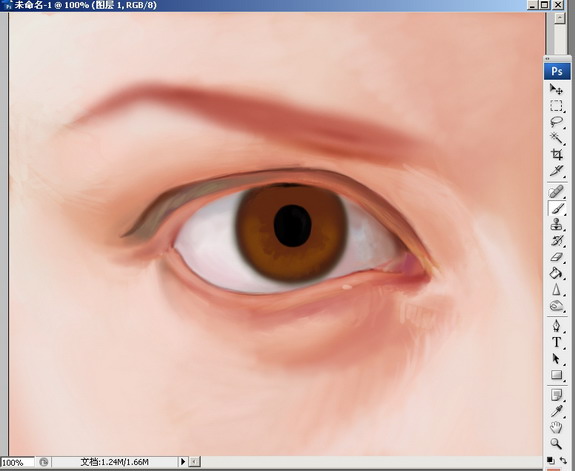
Task: Select the Slice tool
Action: (x=556, y=171)
